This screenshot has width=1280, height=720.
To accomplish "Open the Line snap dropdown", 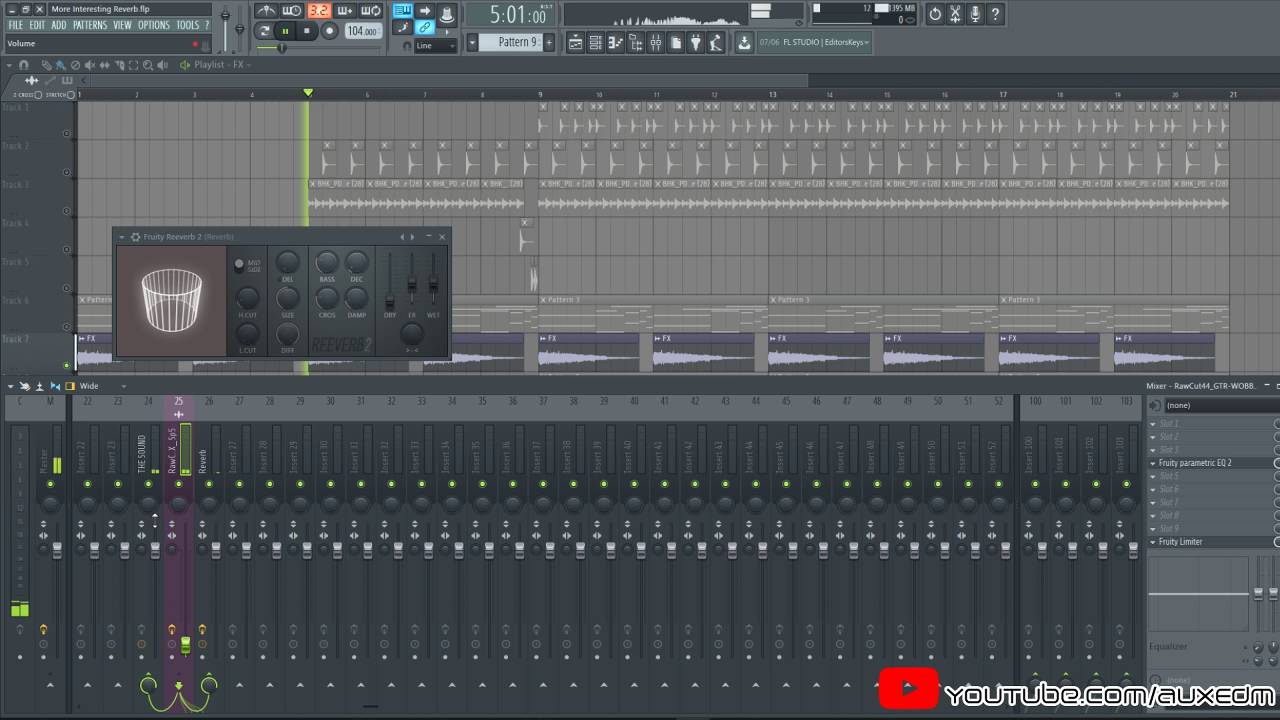I will [435, 46].
